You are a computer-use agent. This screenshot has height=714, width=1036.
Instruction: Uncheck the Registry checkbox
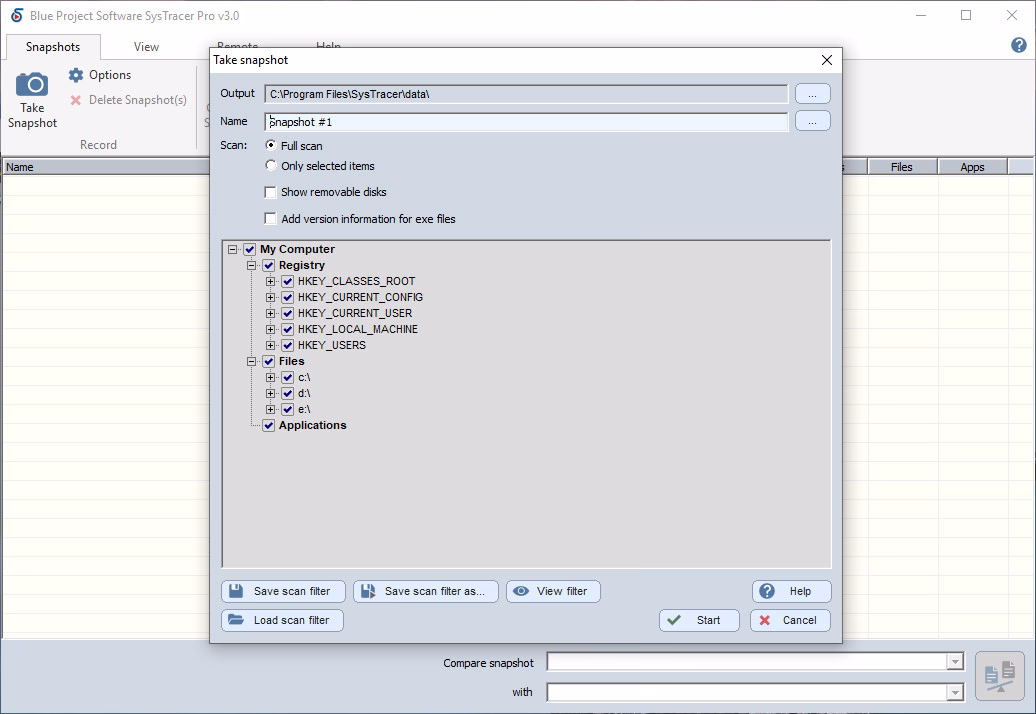(268, 266)
